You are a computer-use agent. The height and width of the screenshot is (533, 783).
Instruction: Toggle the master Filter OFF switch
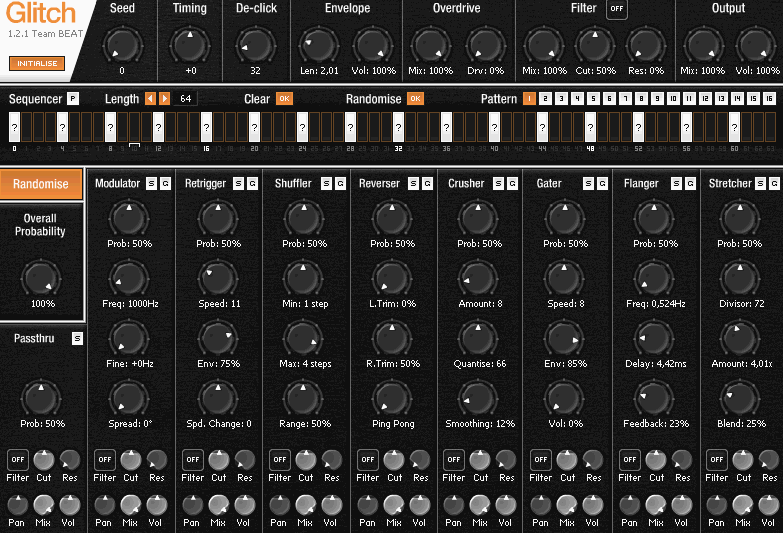click(x=617, y=9)
